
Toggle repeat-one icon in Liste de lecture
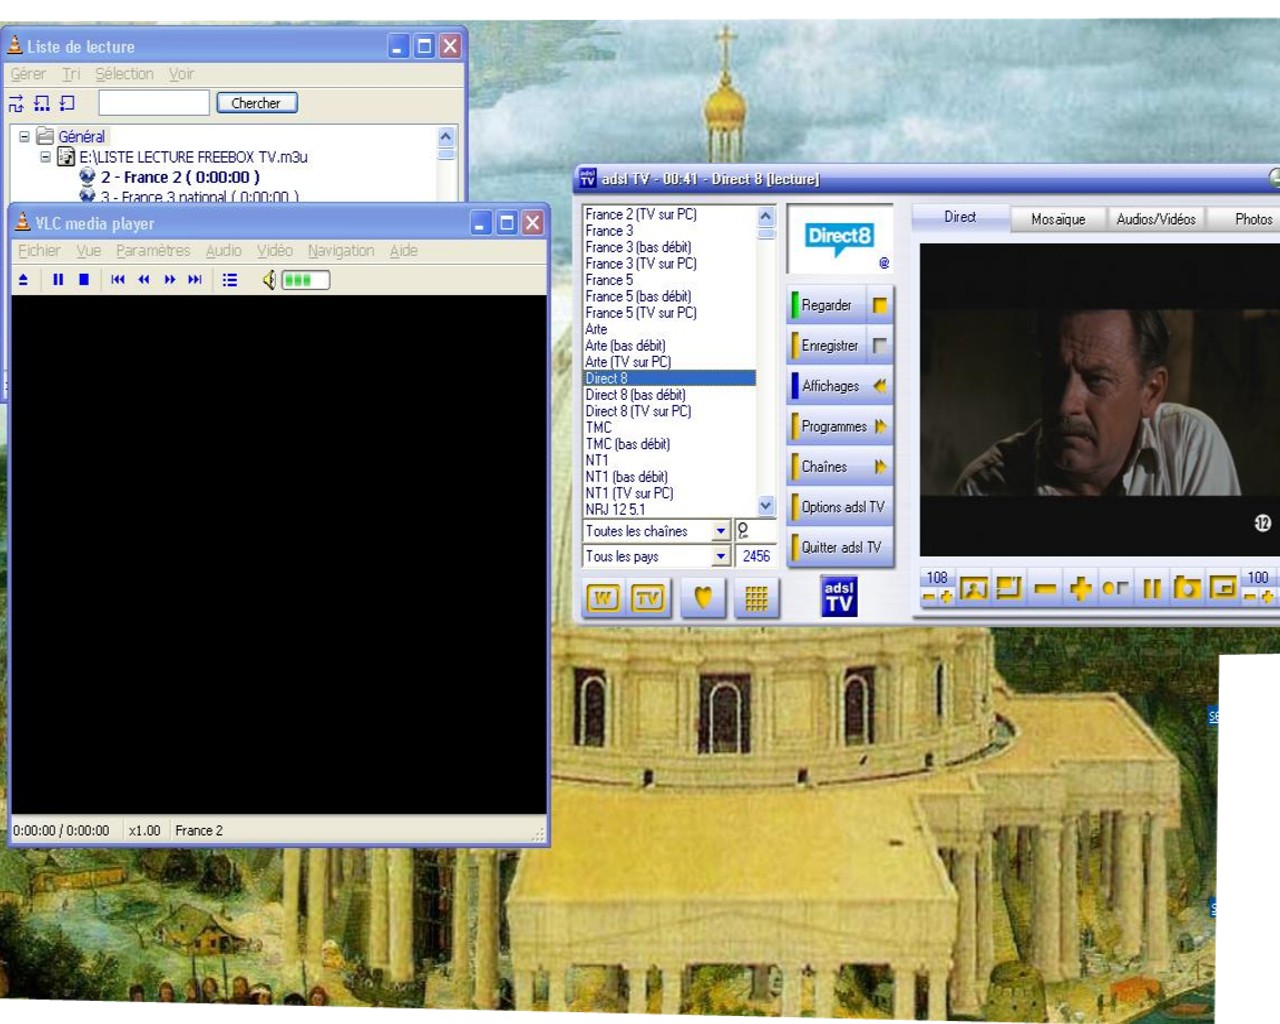coord(67,103)
